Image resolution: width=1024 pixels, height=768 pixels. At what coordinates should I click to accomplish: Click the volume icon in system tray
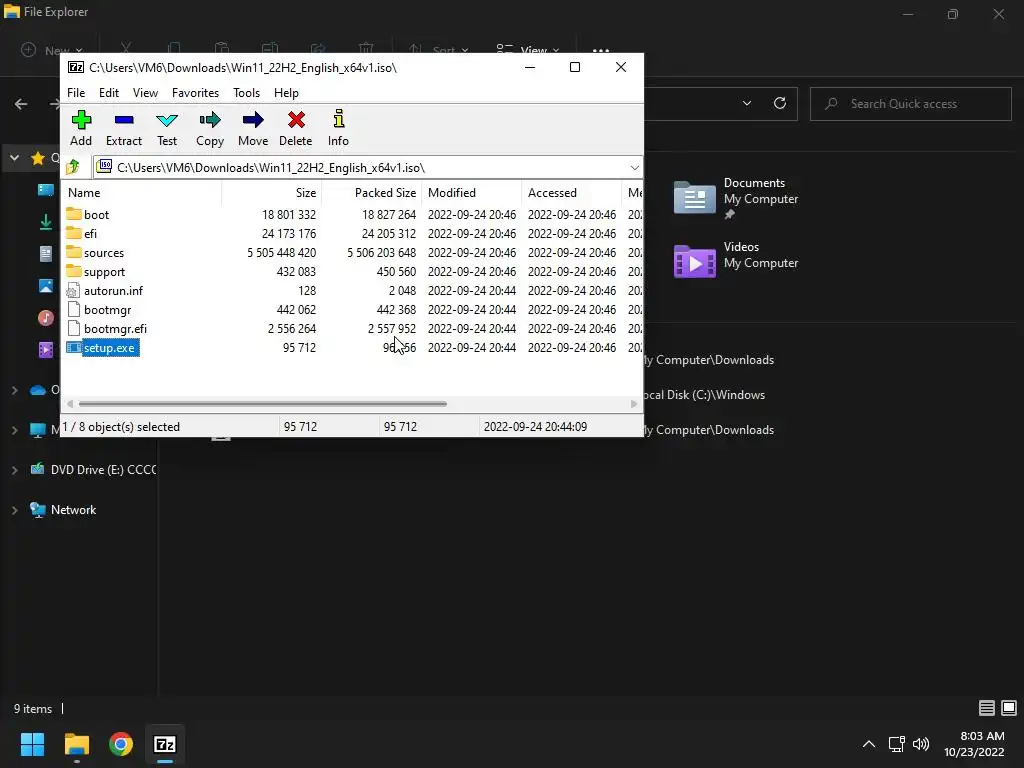coord(921,744)
